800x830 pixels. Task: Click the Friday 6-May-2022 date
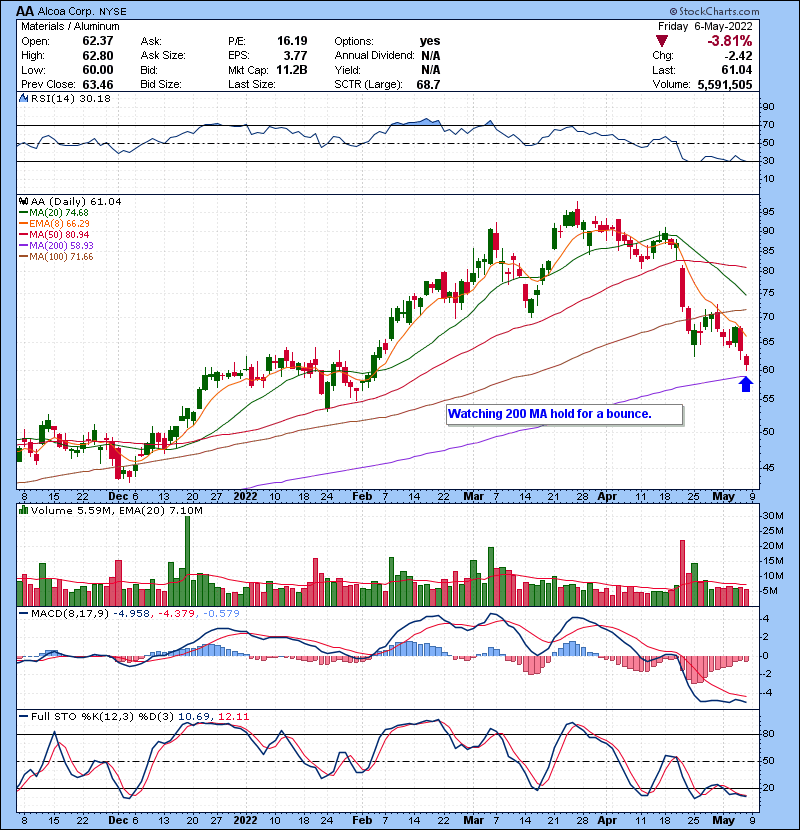[705, 26]
